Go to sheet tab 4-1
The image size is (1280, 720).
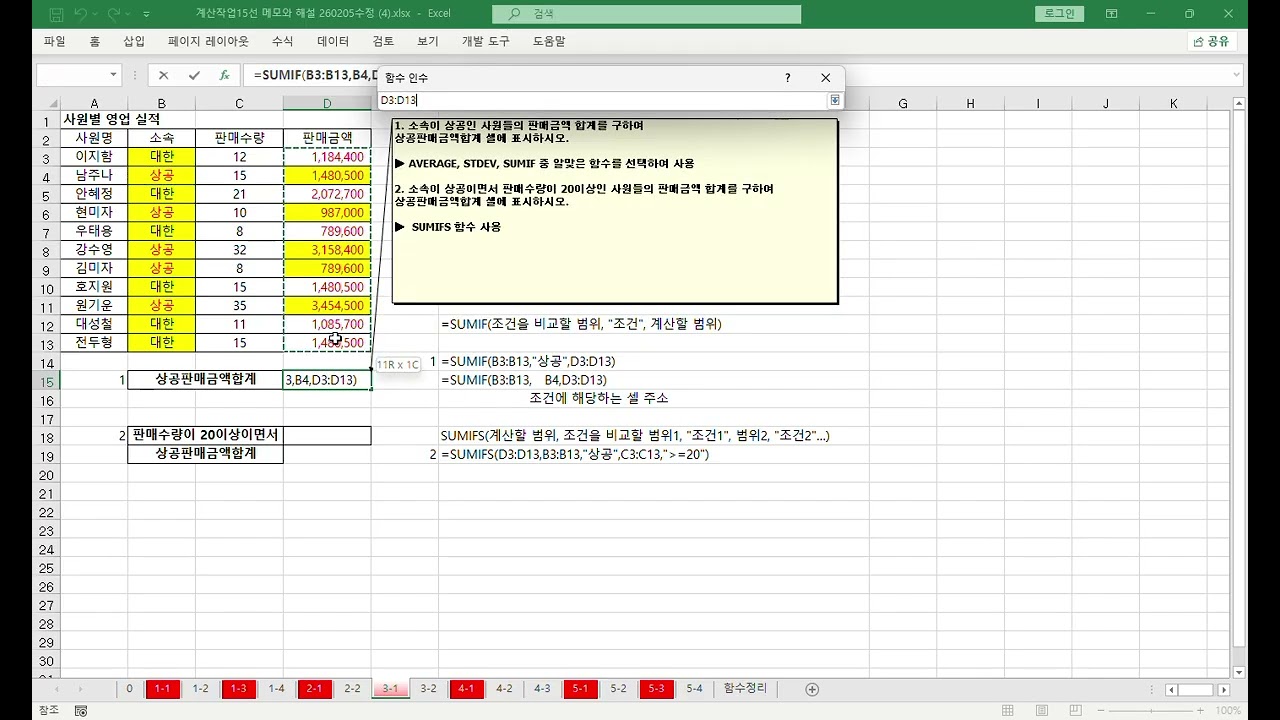(466, 689)
